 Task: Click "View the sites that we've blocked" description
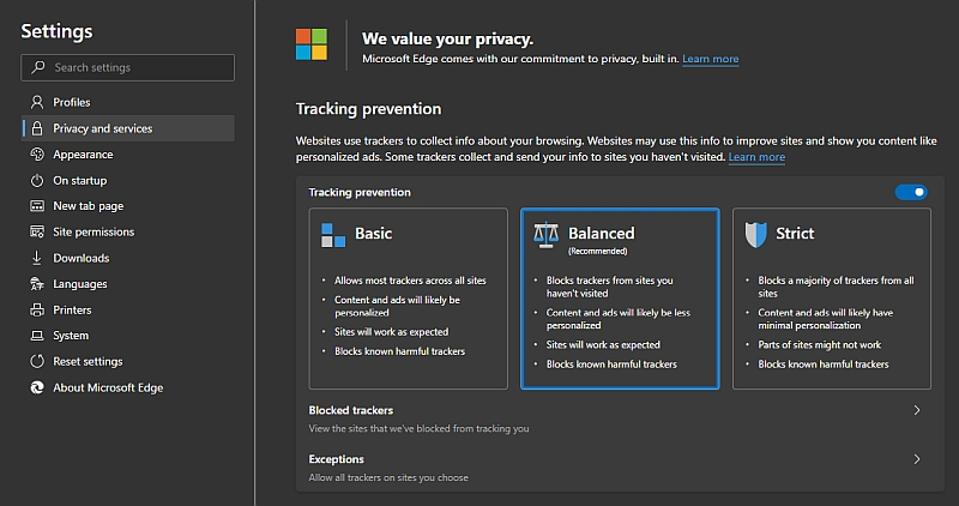(419, 428)
